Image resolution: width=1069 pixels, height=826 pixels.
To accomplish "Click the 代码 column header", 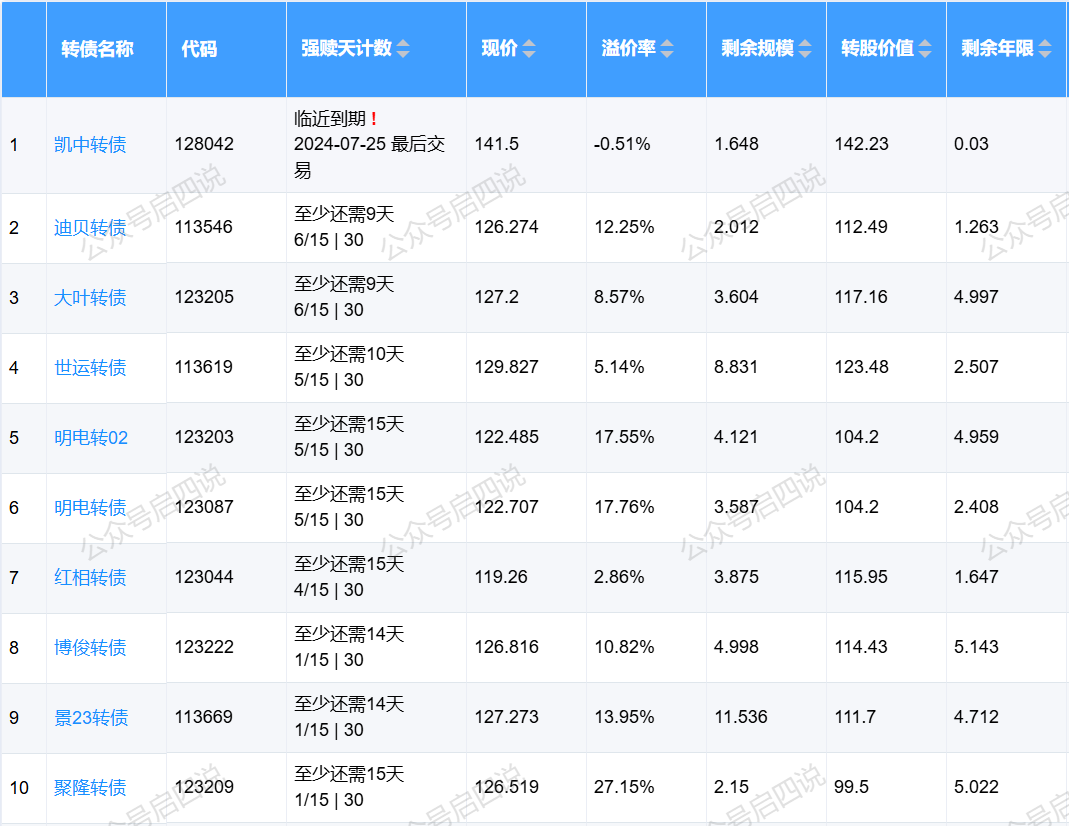I will tap(199, 49).
